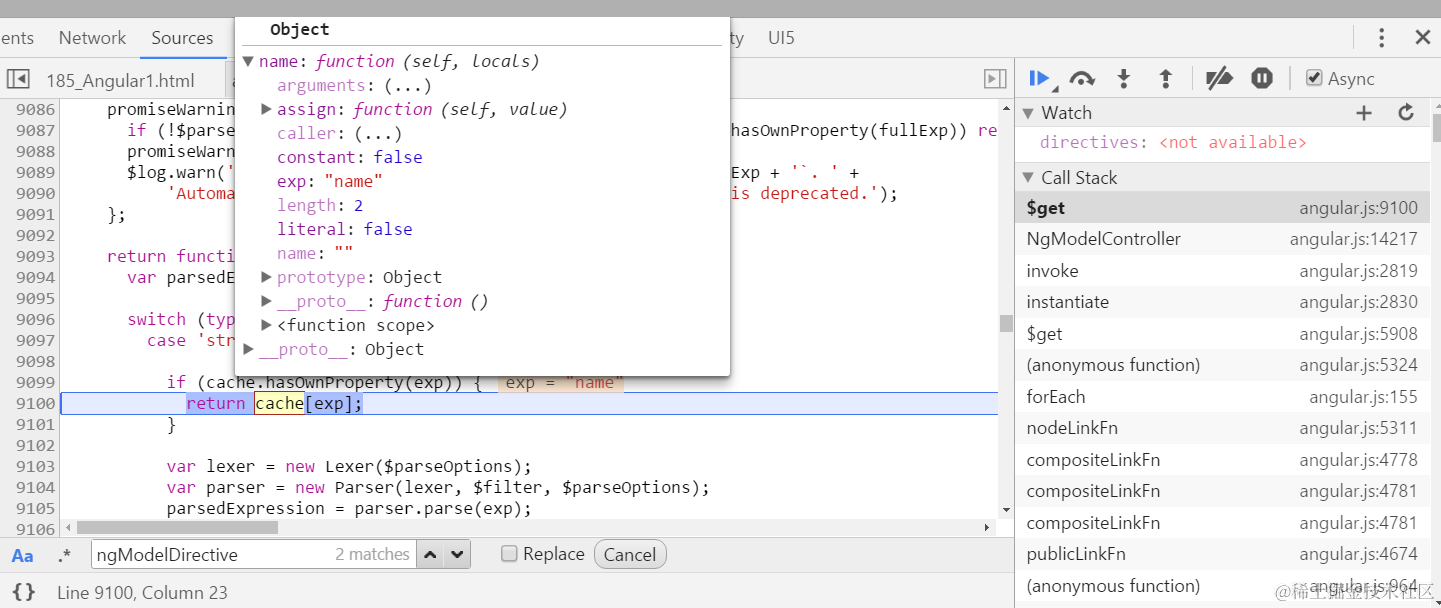
Task: Open angular.js:5324 source link
Action: tap(1358, 365)
